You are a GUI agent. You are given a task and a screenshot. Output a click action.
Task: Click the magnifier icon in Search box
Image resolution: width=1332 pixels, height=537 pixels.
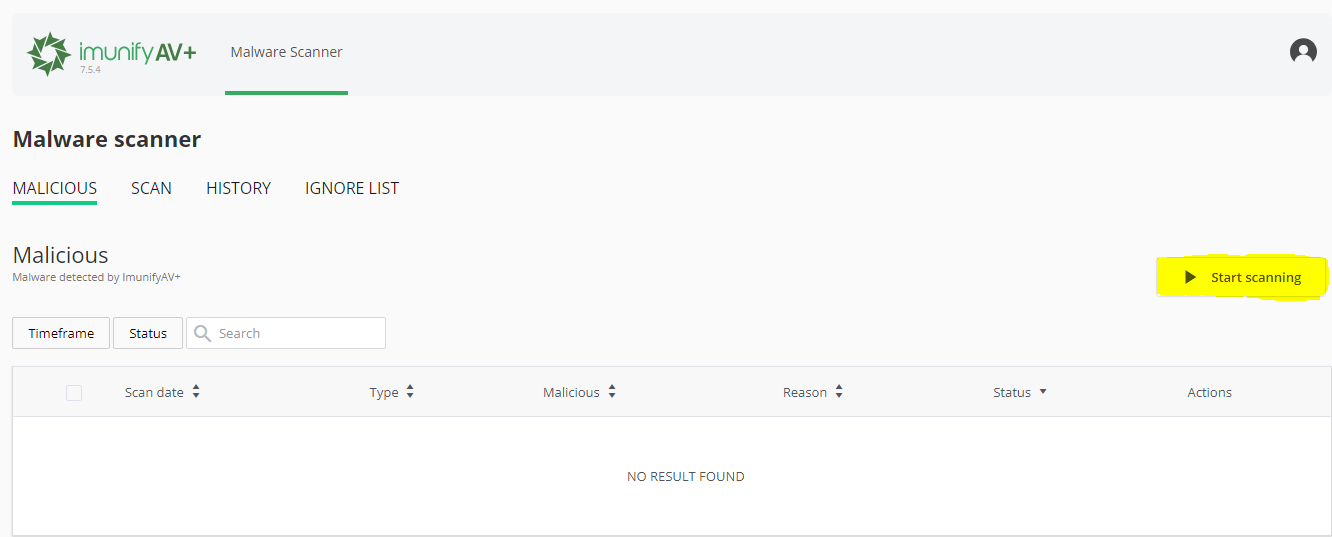pyautogui.click(x=203, y=334)
